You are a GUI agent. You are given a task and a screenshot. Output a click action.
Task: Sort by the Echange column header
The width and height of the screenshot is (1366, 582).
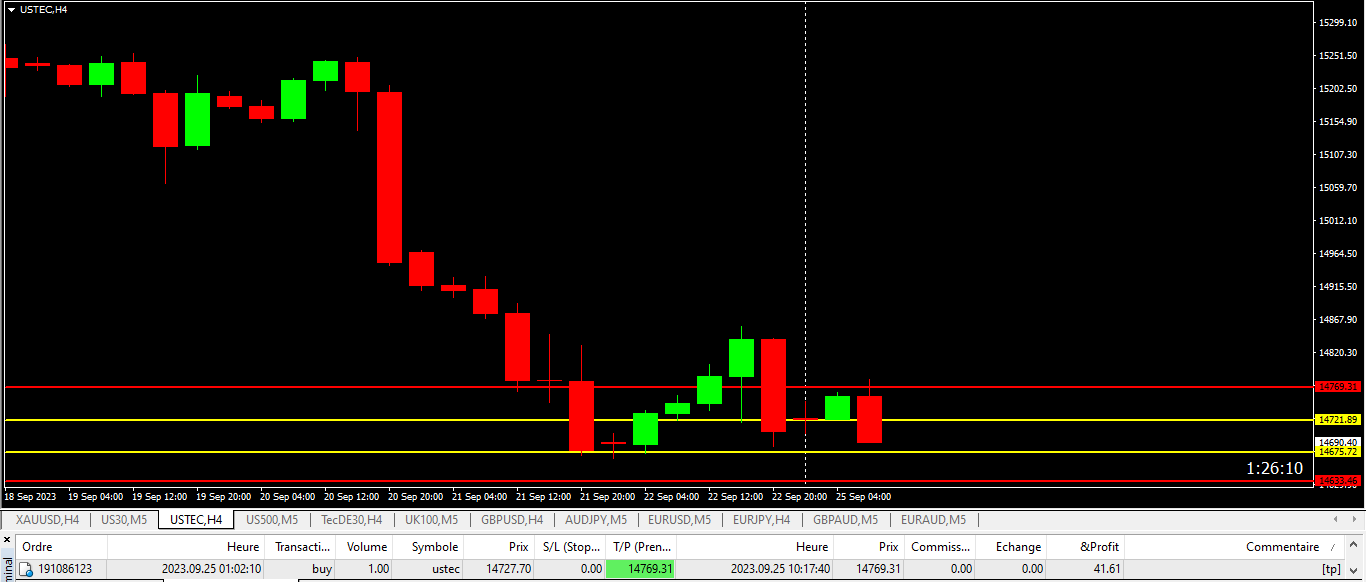[1011, 547]
